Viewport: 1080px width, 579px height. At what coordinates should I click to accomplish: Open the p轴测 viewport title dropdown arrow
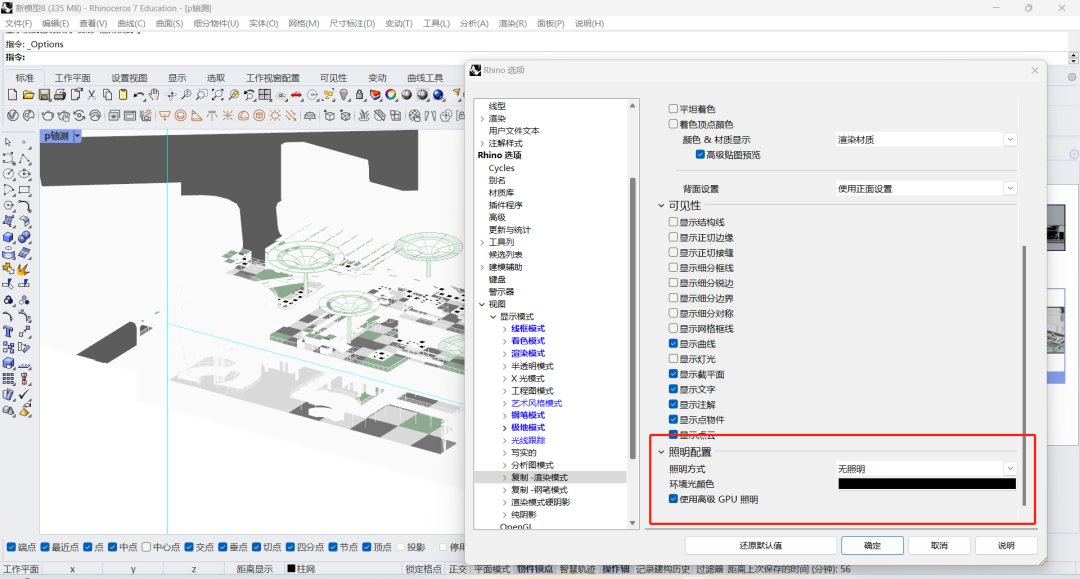pyautogui.click(x=77, y=136)
